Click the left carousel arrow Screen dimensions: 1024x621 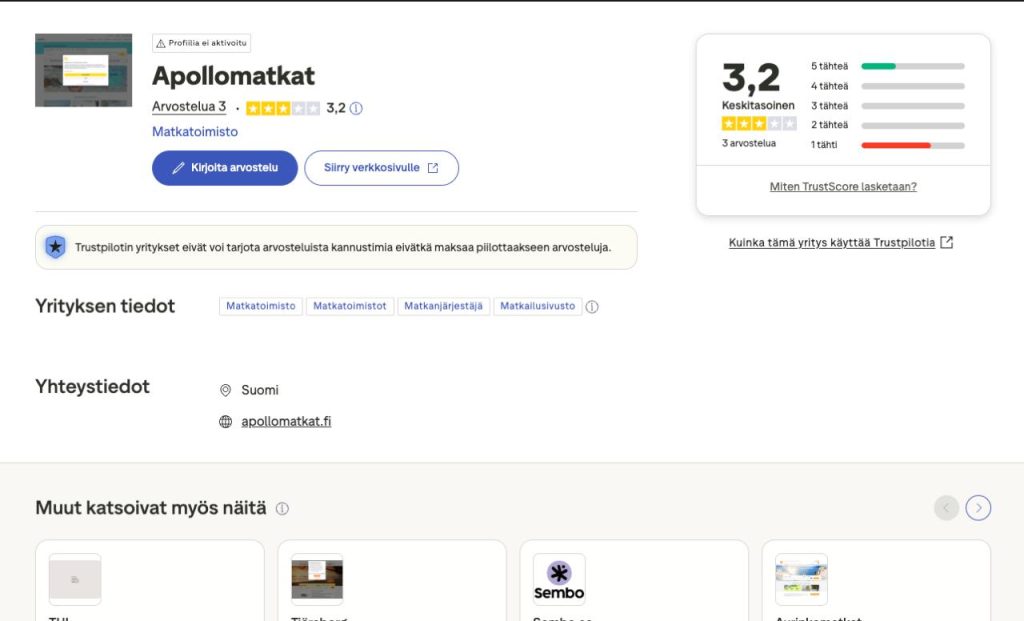[x=946, y=508]
